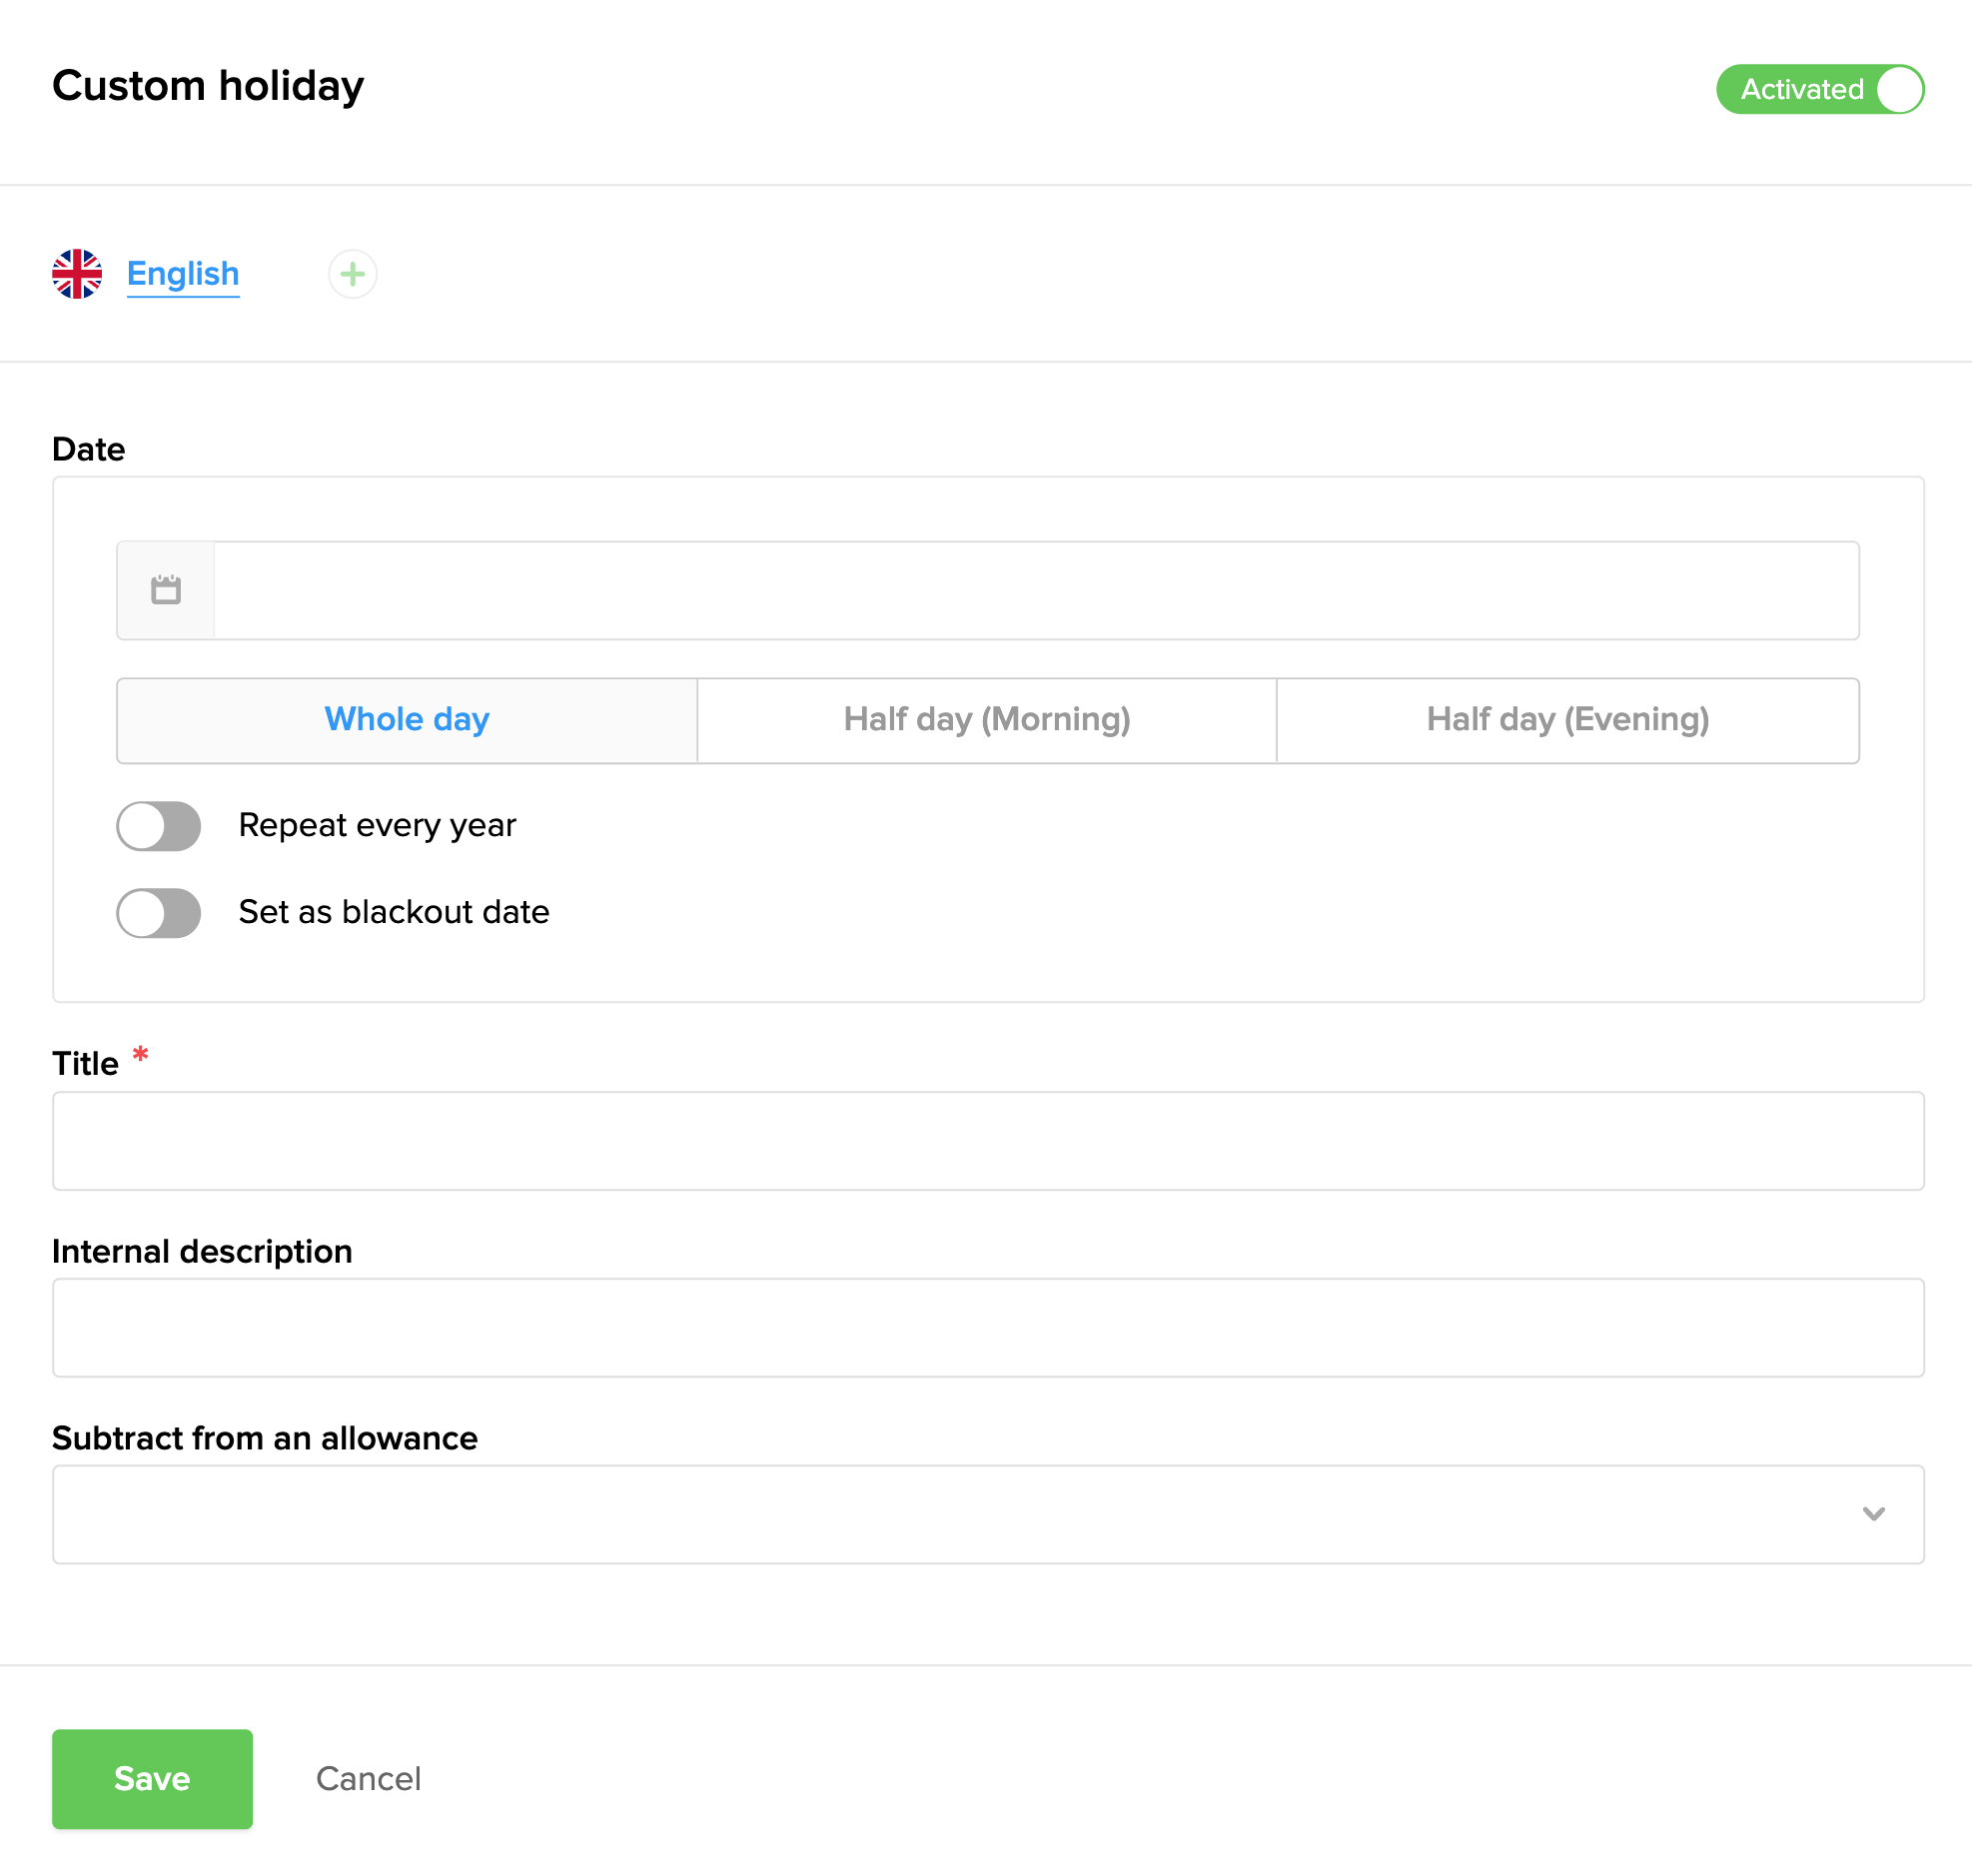Screen dimensions: 1972x1876
Task: Switch to Half day (Evening)
Action: (x=1567, y=720)
